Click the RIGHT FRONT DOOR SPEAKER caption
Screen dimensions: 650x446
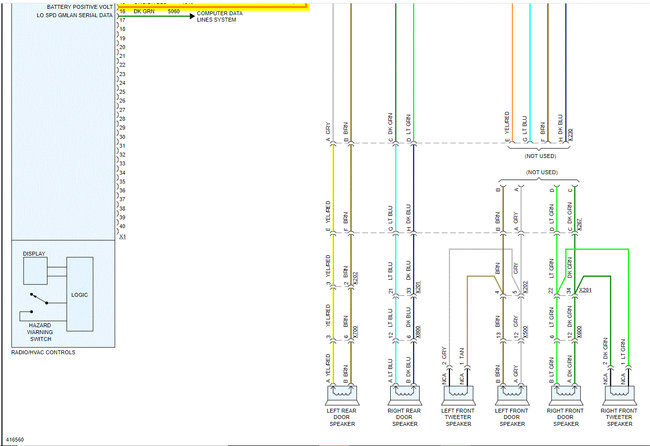tap(566, 417)
